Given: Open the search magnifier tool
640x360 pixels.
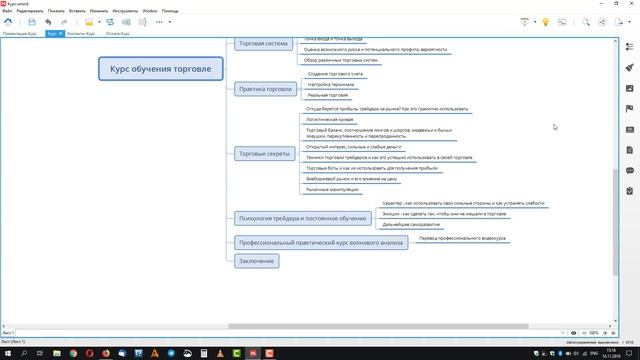Looking at the screenshot, I should 586,22.
